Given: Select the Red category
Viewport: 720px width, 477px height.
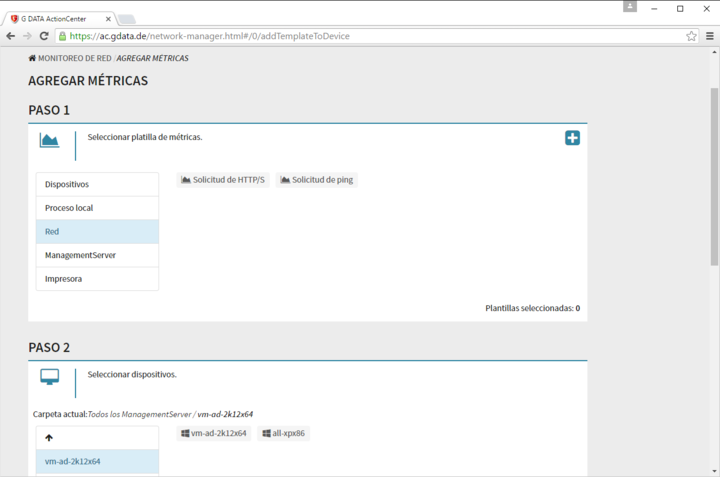Looking at the screenshot, I should click(x=97, y=231).
